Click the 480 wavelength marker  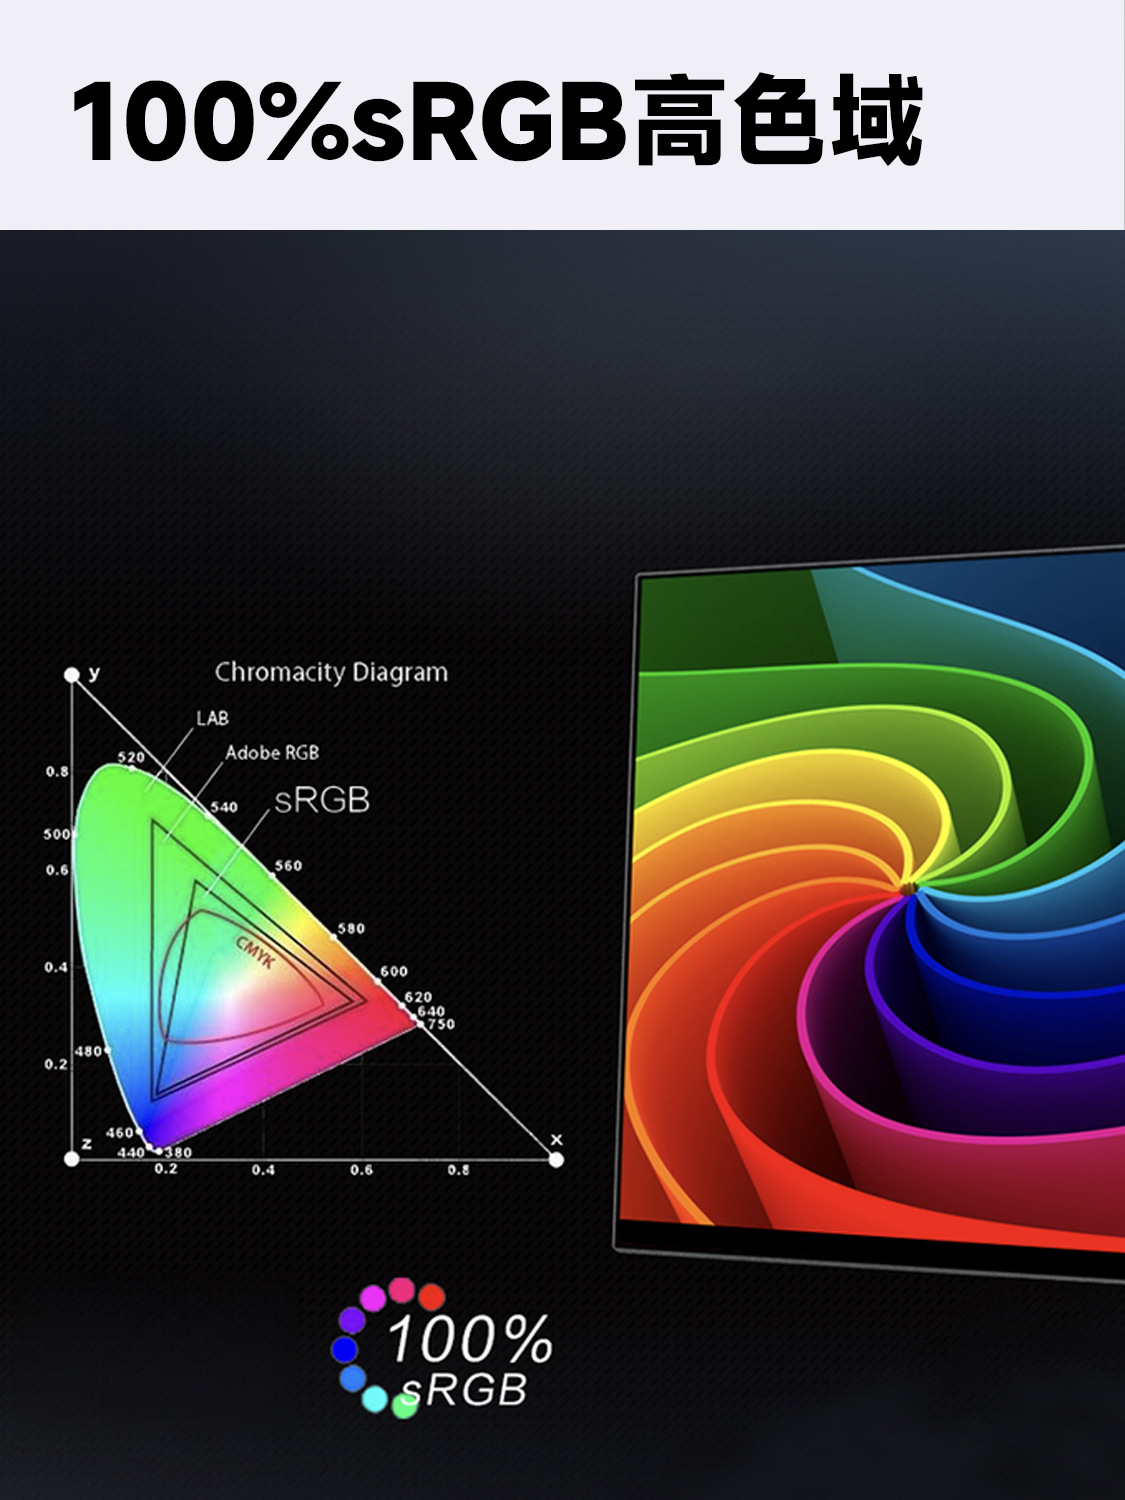tap(89, 1051)
